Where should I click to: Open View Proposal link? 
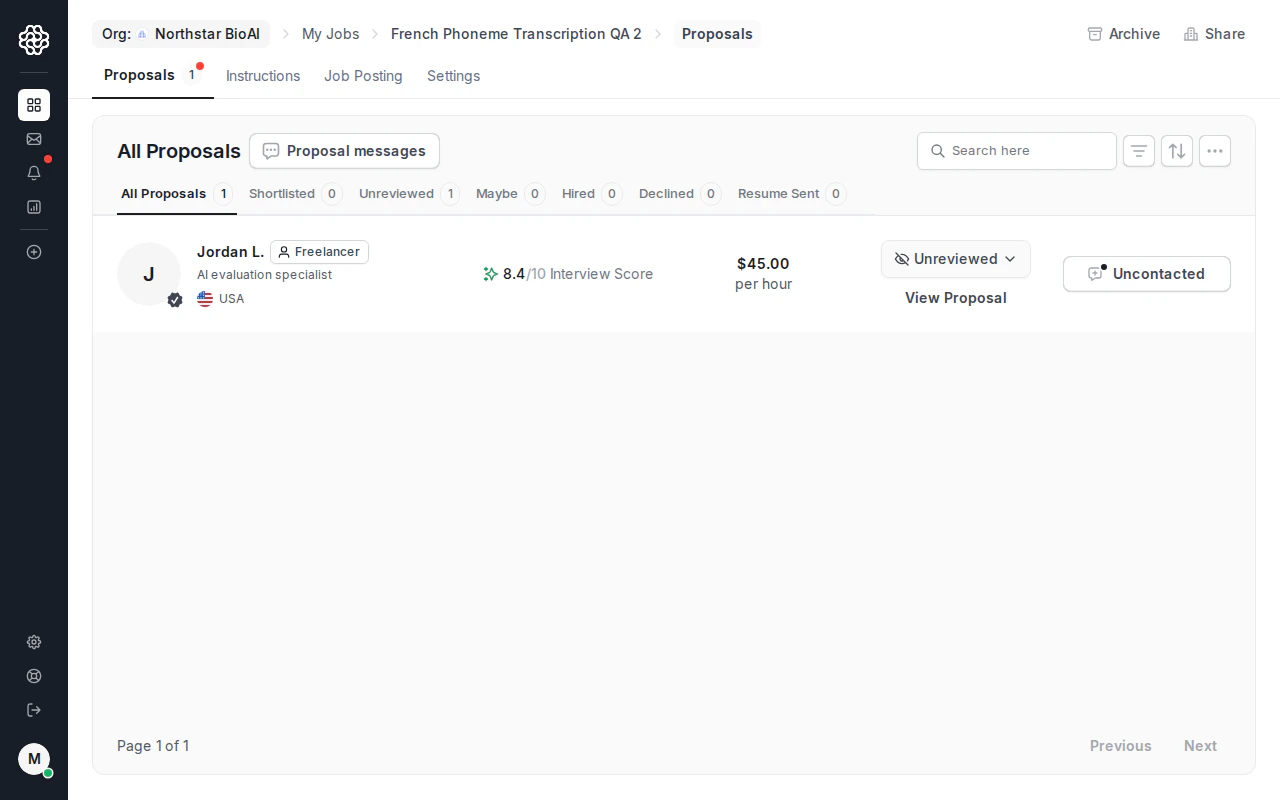[956, 298]
